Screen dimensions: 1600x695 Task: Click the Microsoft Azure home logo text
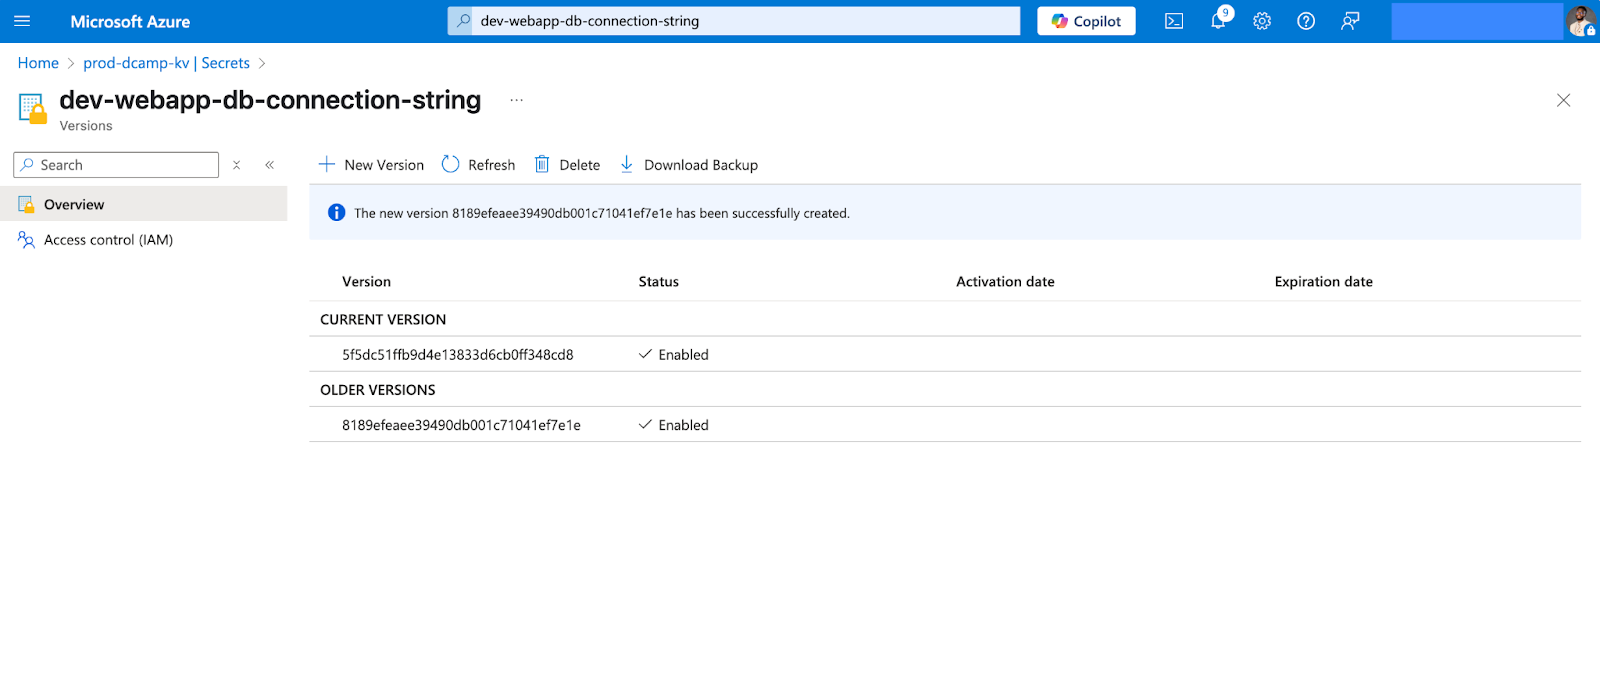(130, 21)
